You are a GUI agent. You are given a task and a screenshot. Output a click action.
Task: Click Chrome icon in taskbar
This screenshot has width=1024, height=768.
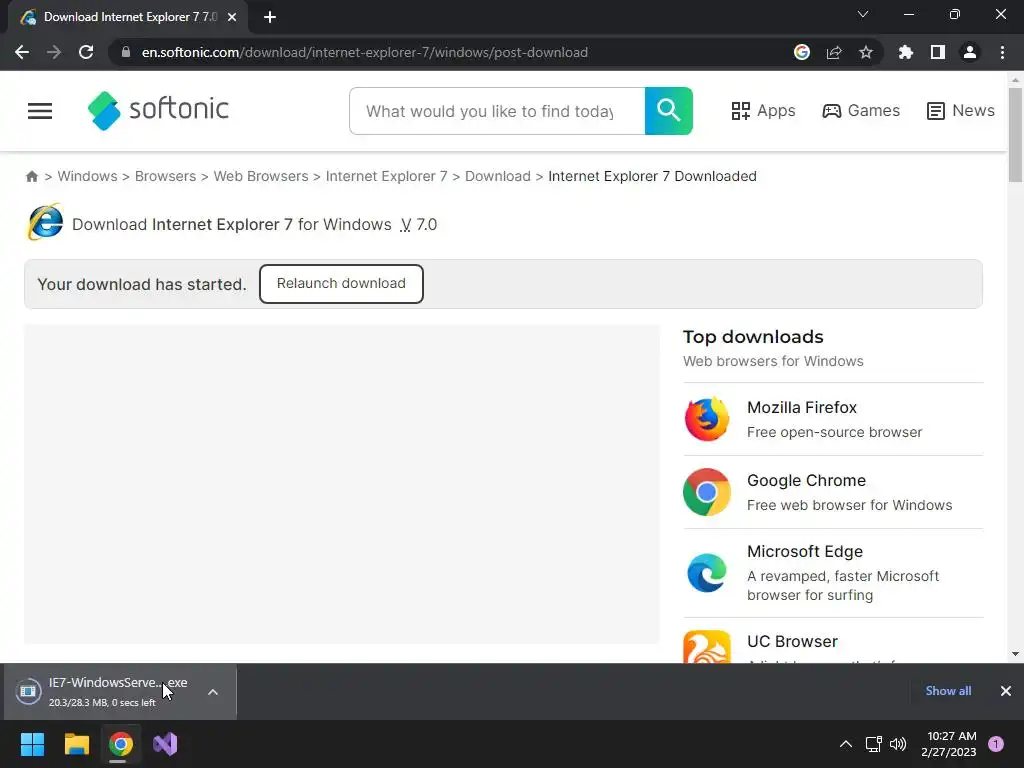coord(121,744)
